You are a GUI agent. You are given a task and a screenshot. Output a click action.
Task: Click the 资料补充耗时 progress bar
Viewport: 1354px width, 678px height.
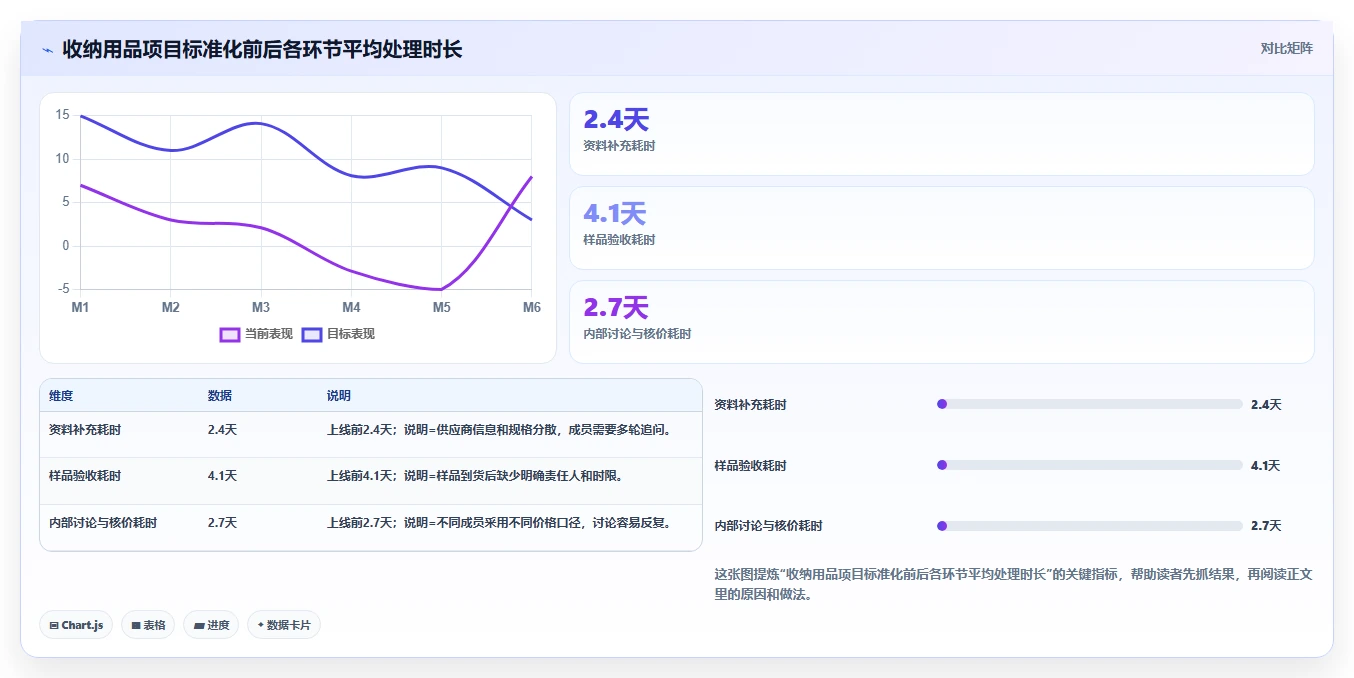coord(1090,404)
